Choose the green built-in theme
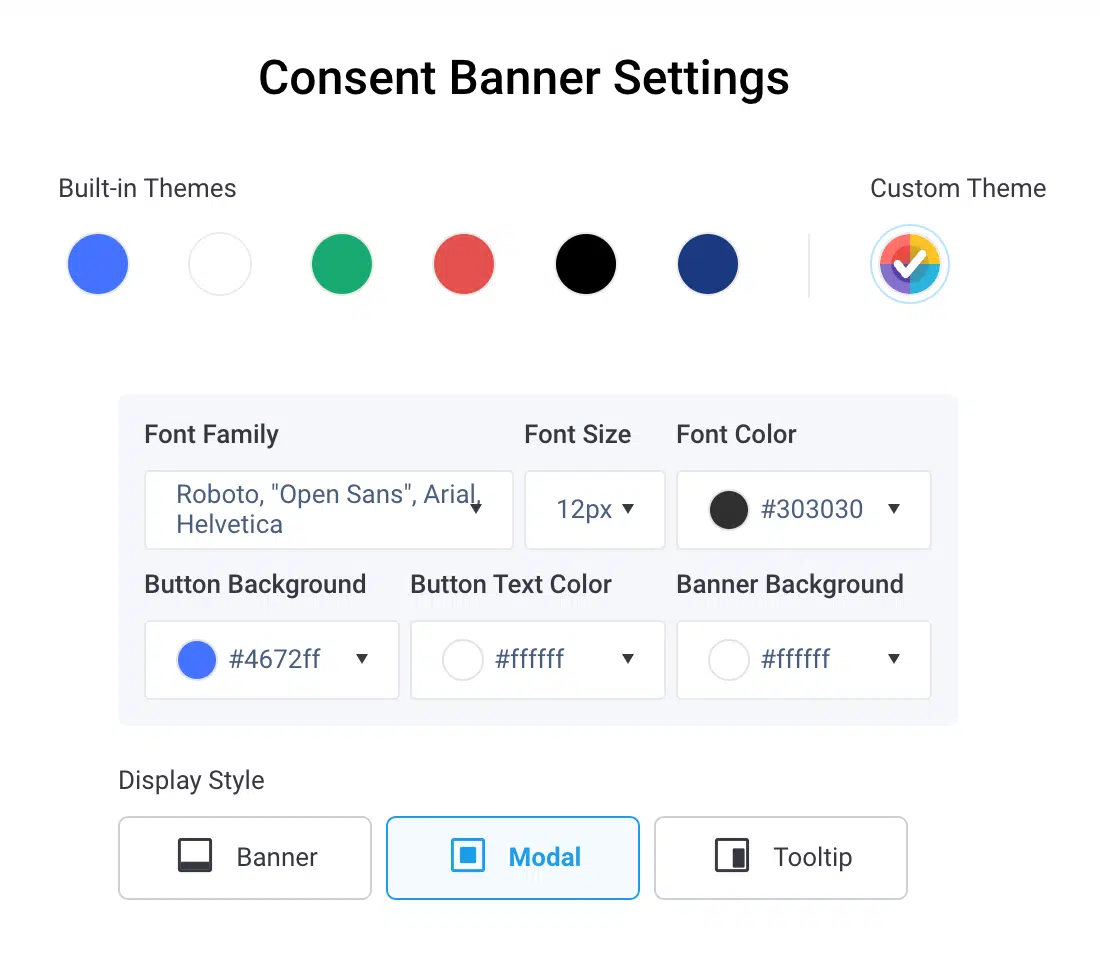Viewport: 1100px width, 966px height. click(341, 263)
